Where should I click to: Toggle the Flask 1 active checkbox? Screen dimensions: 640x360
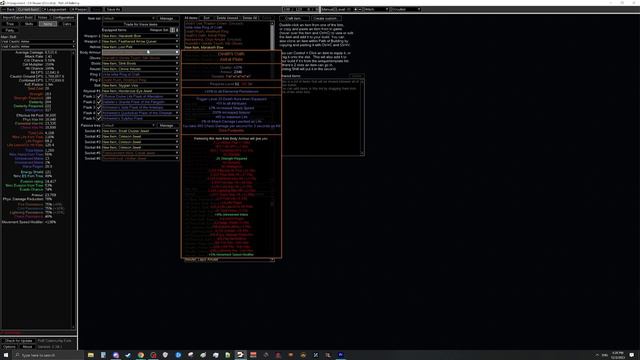[99, 96]
